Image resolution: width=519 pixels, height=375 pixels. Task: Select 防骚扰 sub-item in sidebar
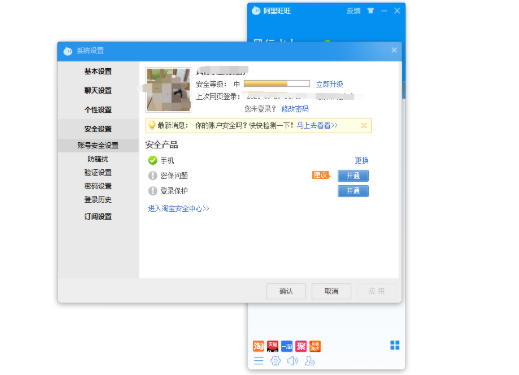[x=98, y=159]
